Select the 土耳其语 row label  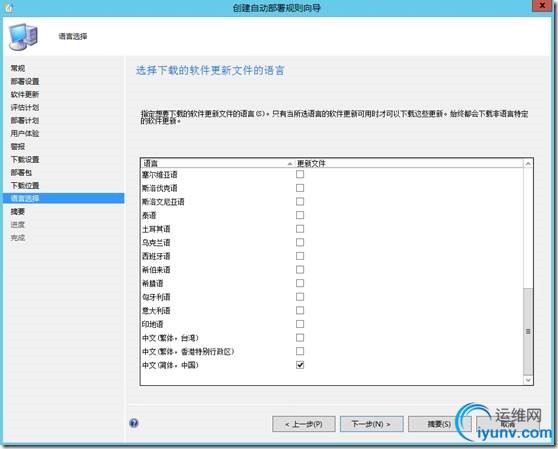156,229
